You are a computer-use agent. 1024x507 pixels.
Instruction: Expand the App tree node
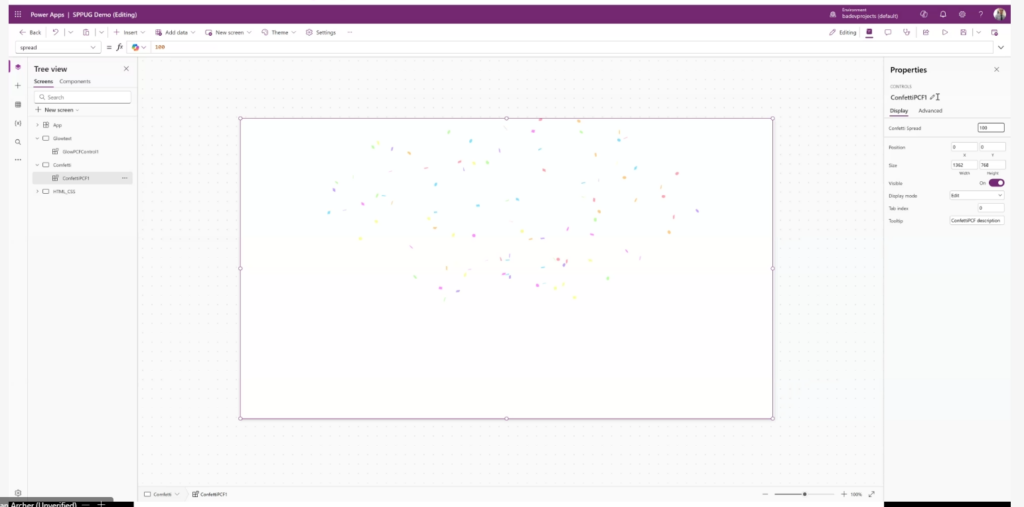(x=37, y=125)
